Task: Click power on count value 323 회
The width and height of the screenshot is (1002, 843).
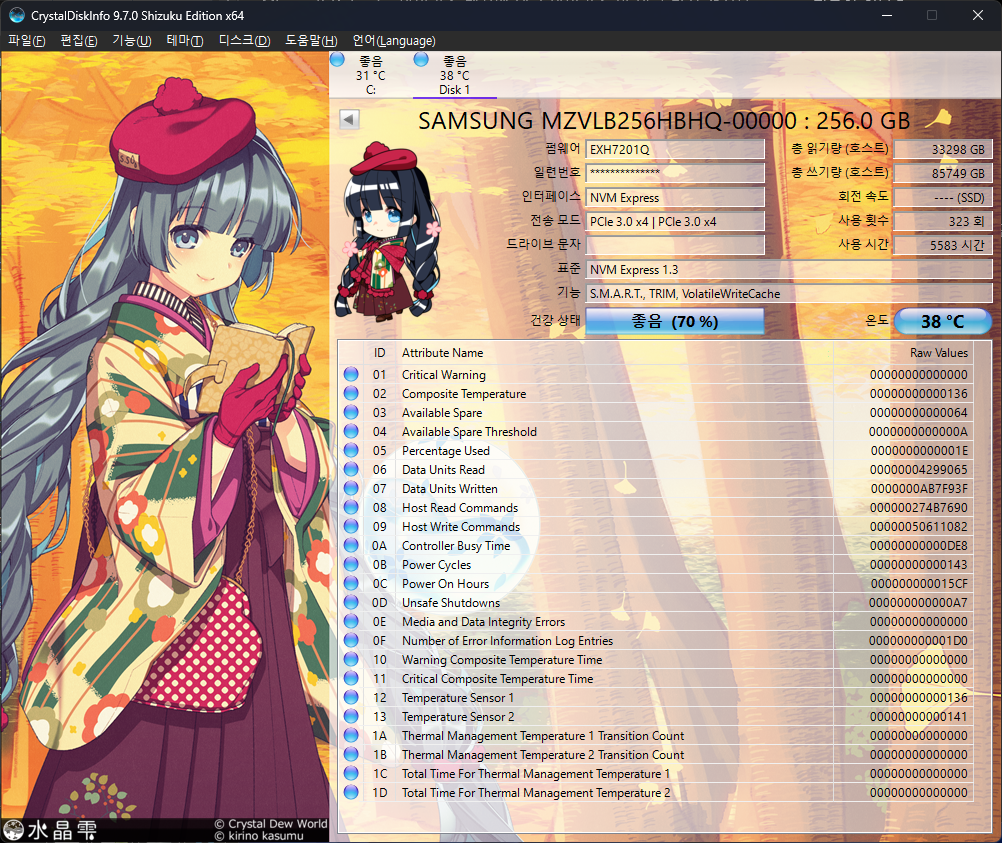Action: 943,222
